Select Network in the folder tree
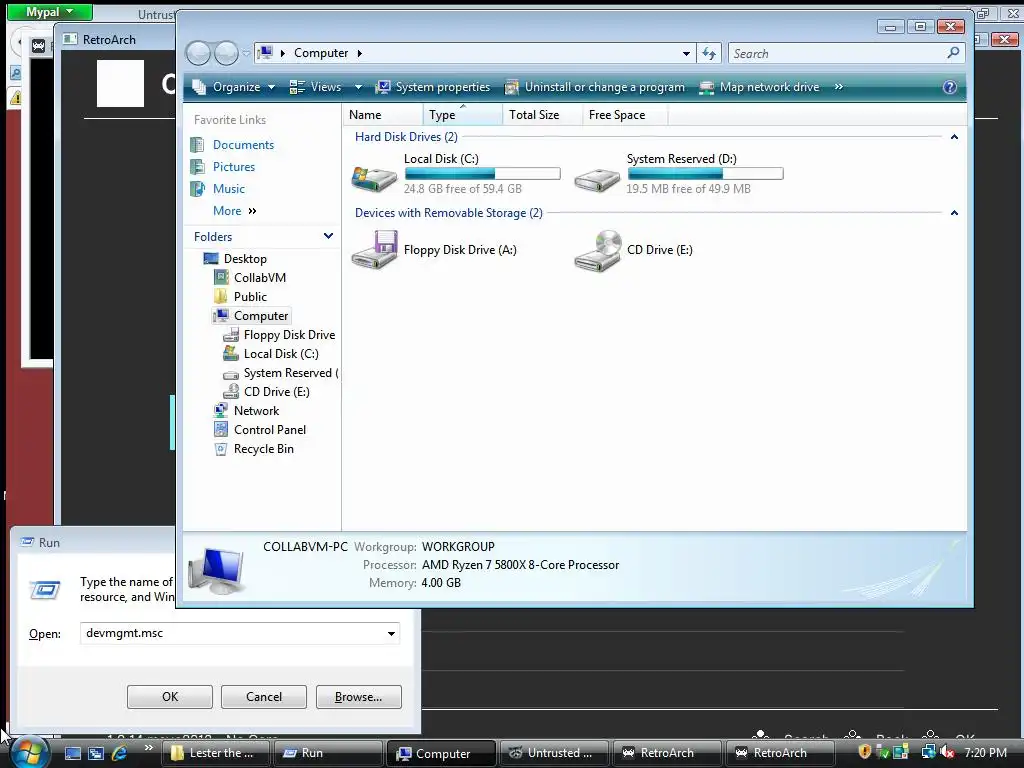 (x=256, y=411)
